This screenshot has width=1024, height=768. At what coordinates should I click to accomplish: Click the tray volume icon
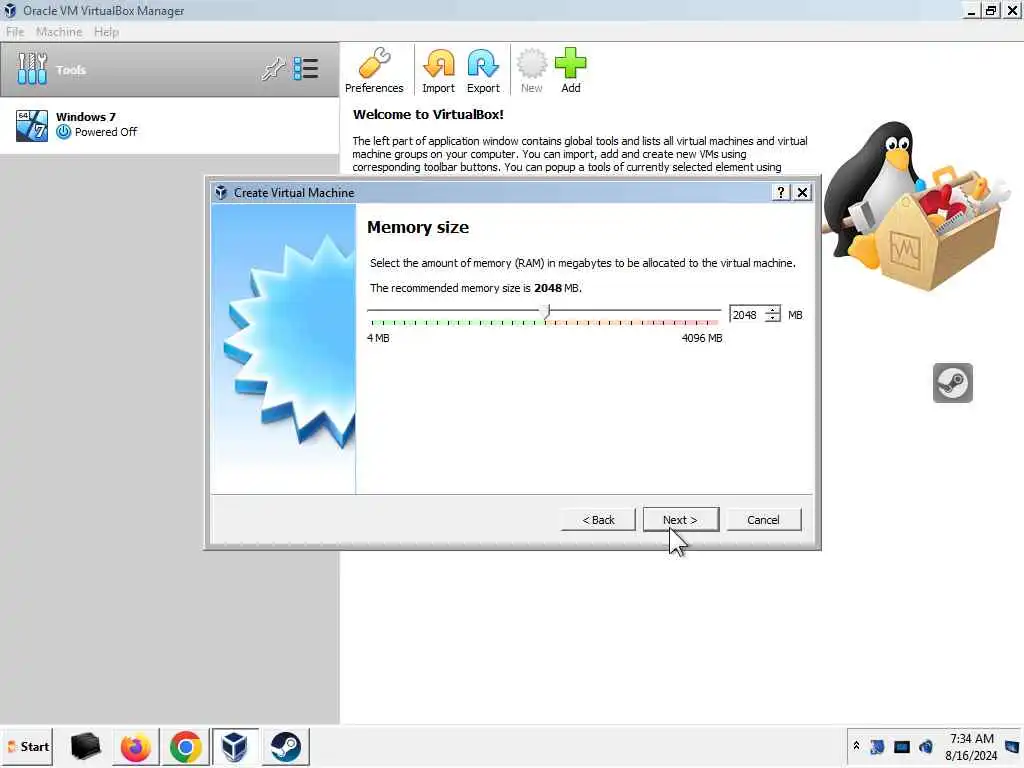[926, 746]
